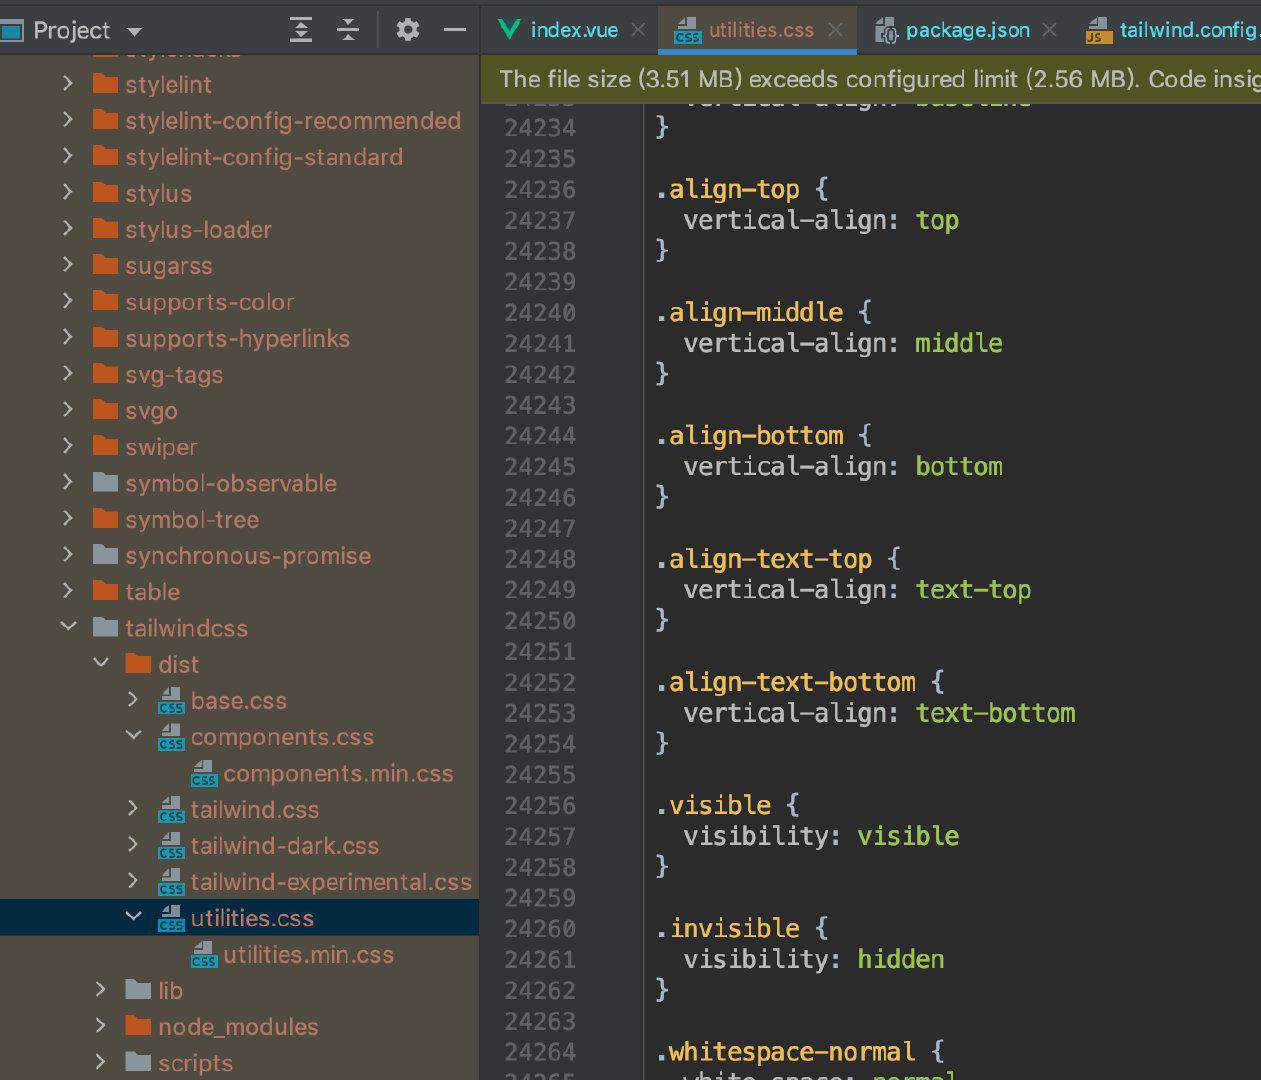This screenshot has height=1080, width=1261.
Task: Expand the stylus-loader folder
Action: tap(68, 229)
